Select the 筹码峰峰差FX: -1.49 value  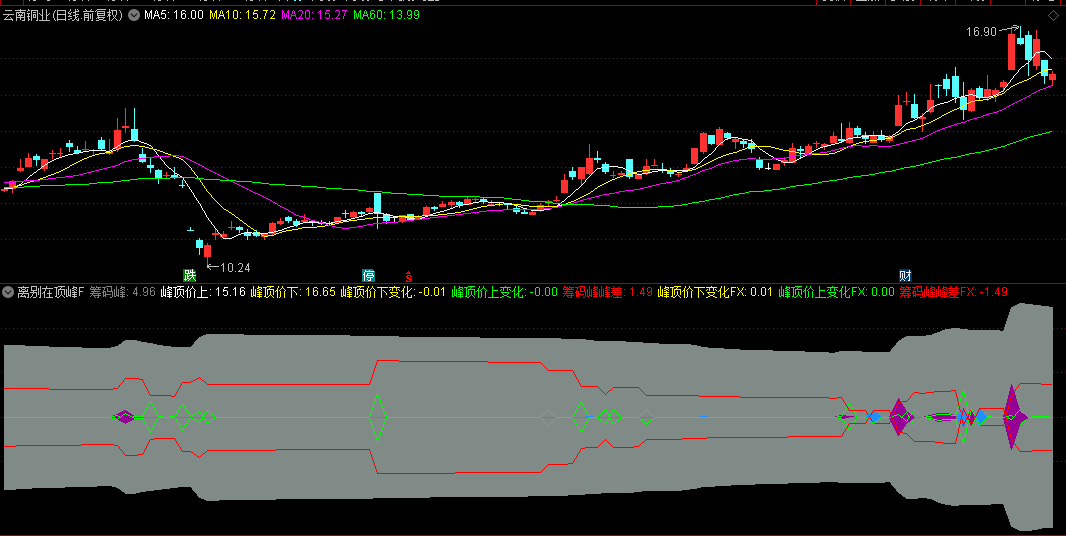tap(954, 292)
